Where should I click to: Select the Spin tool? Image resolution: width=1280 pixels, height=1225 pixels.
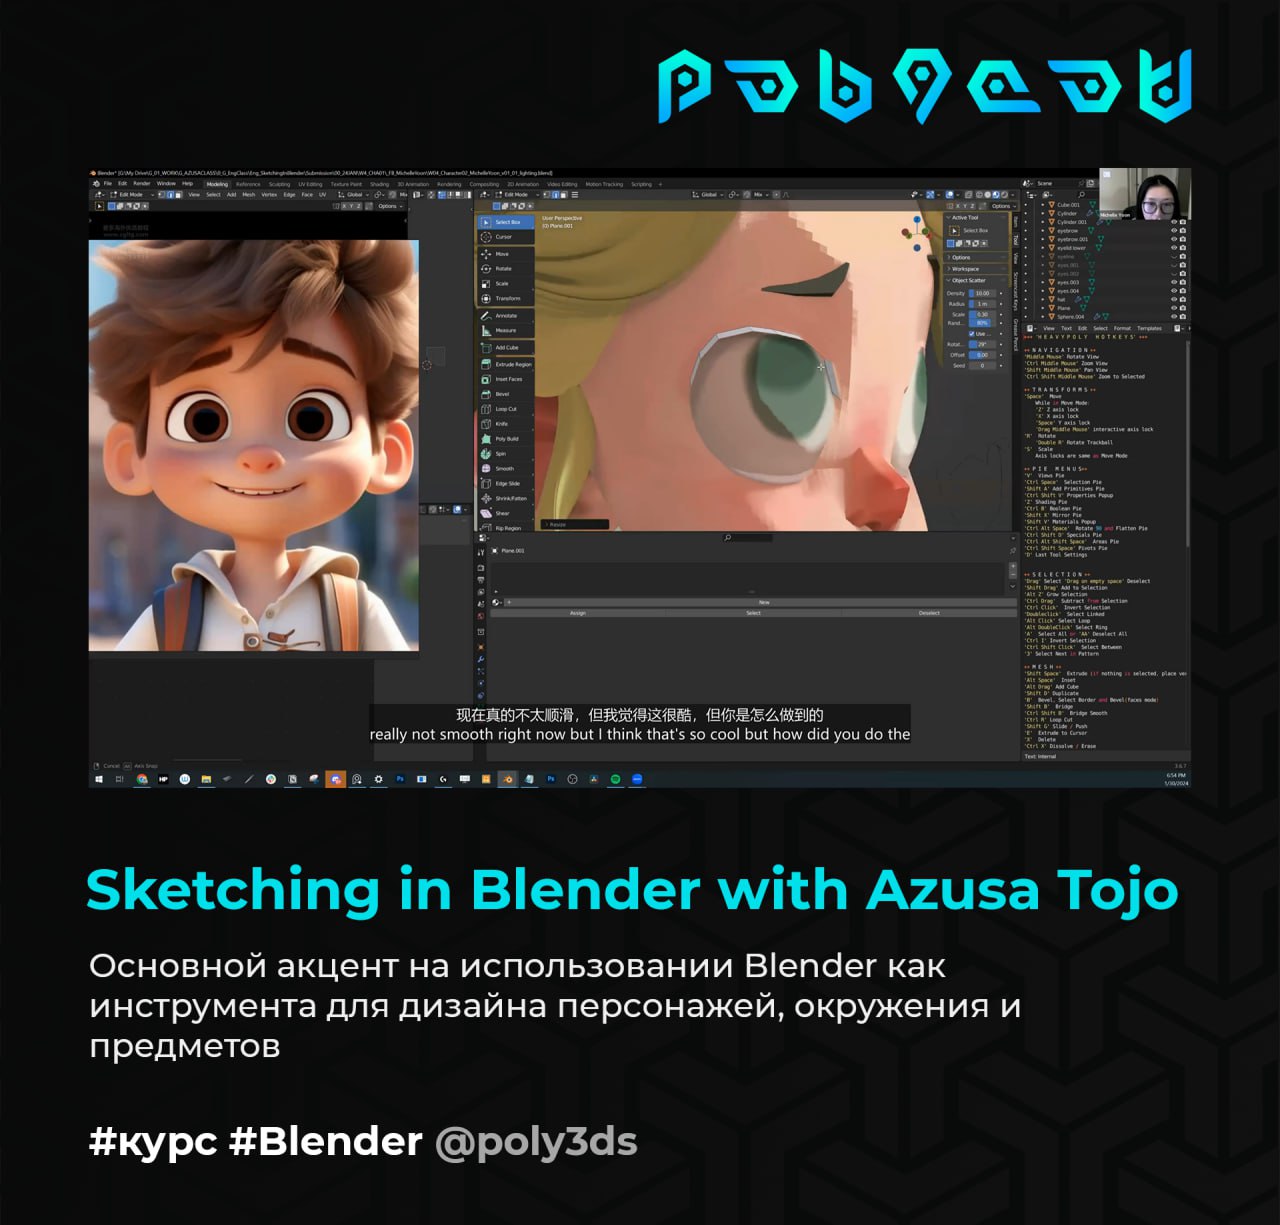coord(505,454)
